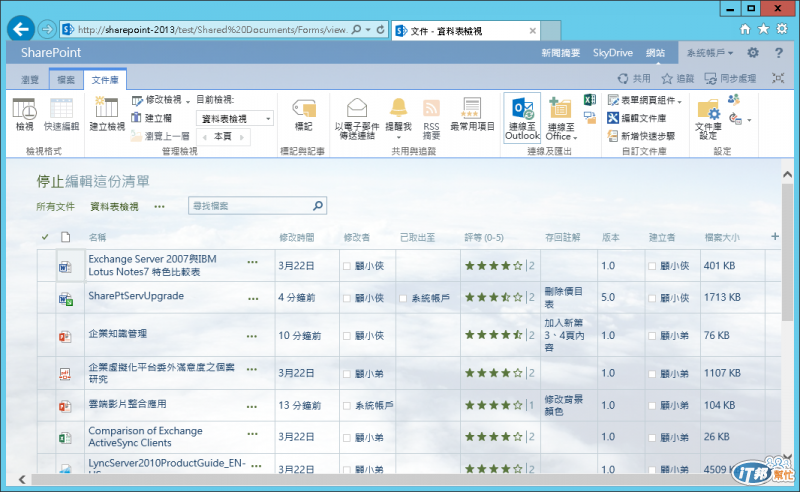
Task: Click the focus on content icon
Action: click(x=778, y=78)
